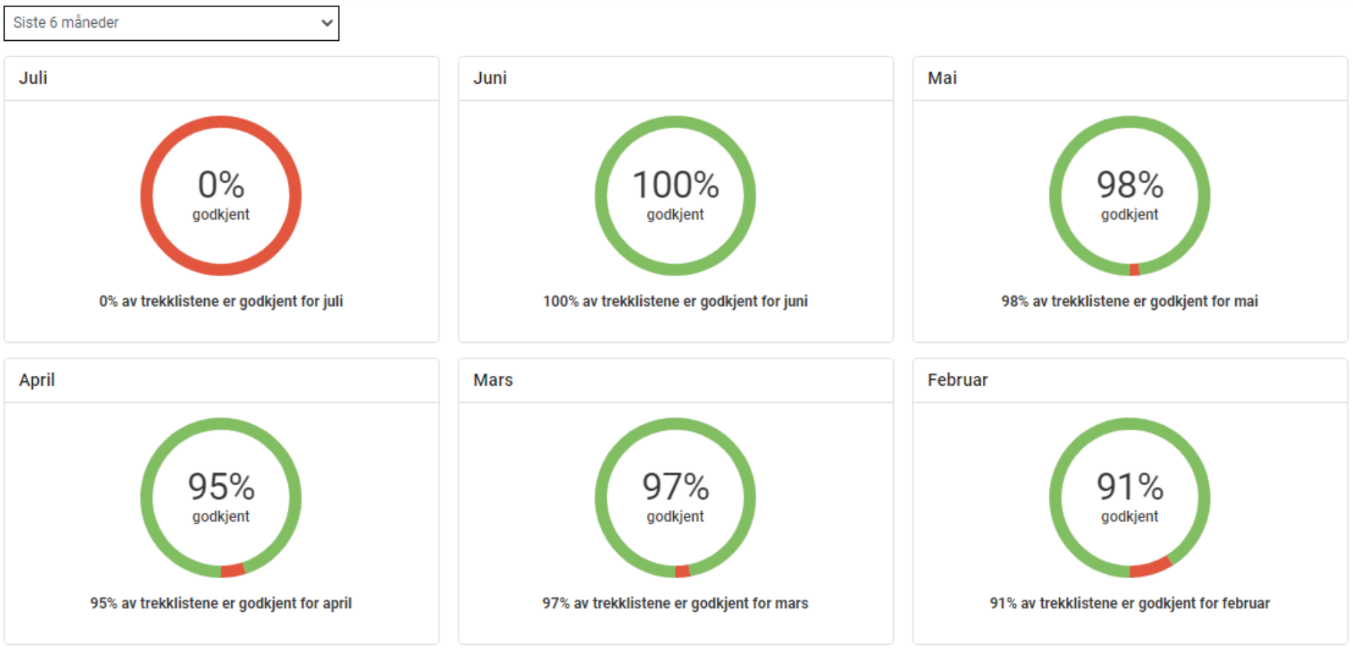Screen dimensions: 1353x649
Task: Open the Mai card header
Action: [x=1130, y=78]
